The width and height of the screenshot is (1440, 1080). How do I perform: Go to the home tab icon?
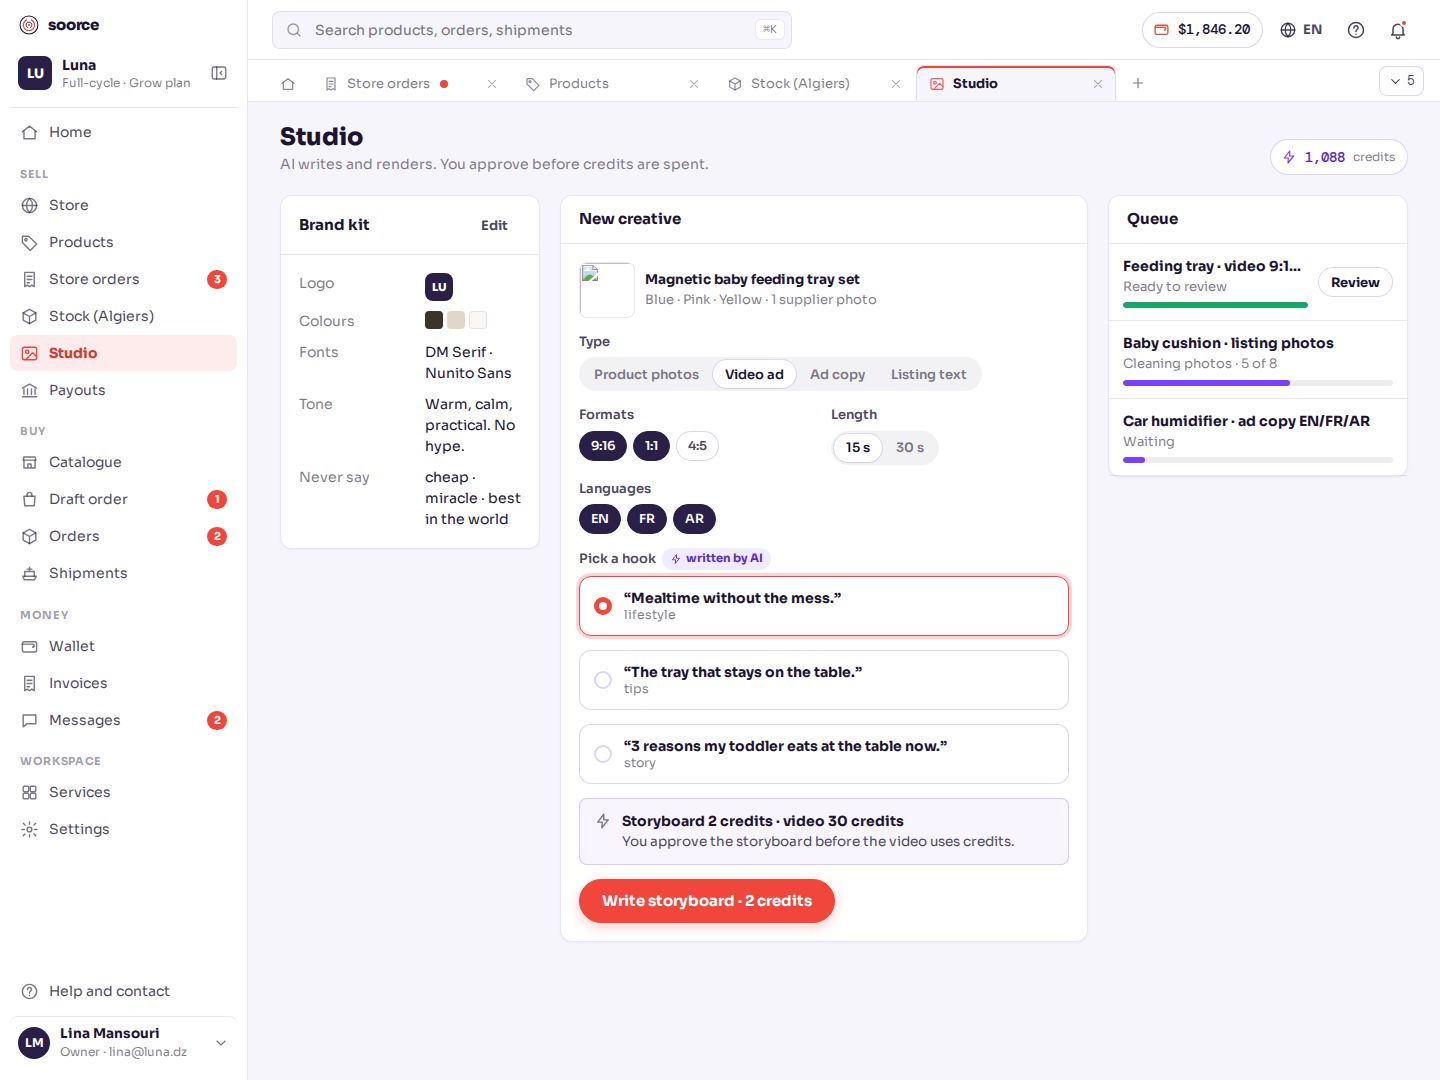pyautogui.click(x=288, y=84)
